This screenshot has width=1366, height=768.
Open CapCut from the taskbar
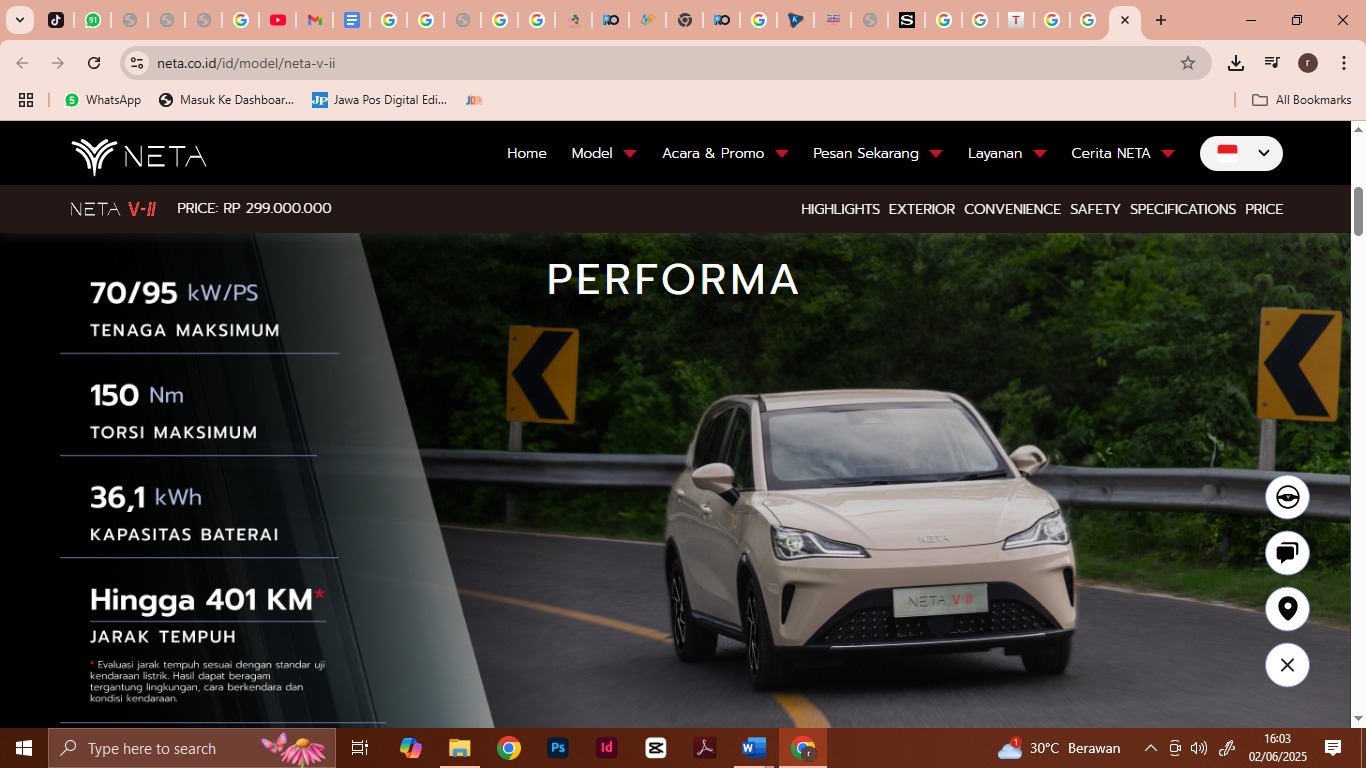[656, 748]
